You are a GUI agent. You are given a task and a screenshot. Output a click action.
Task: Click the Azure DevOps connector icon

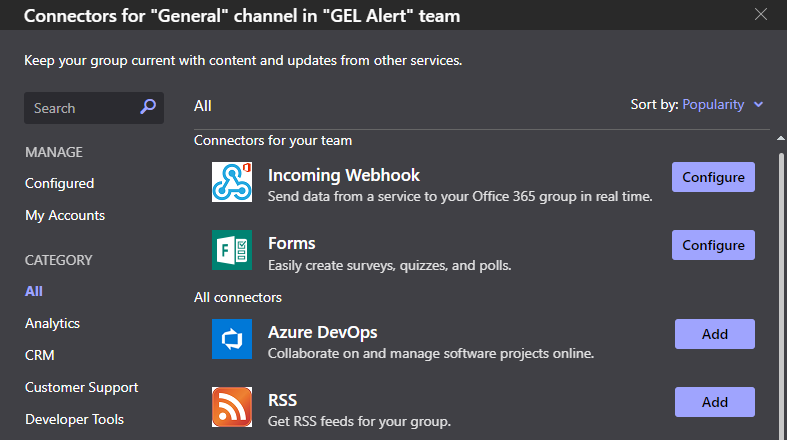coord(232,339)
